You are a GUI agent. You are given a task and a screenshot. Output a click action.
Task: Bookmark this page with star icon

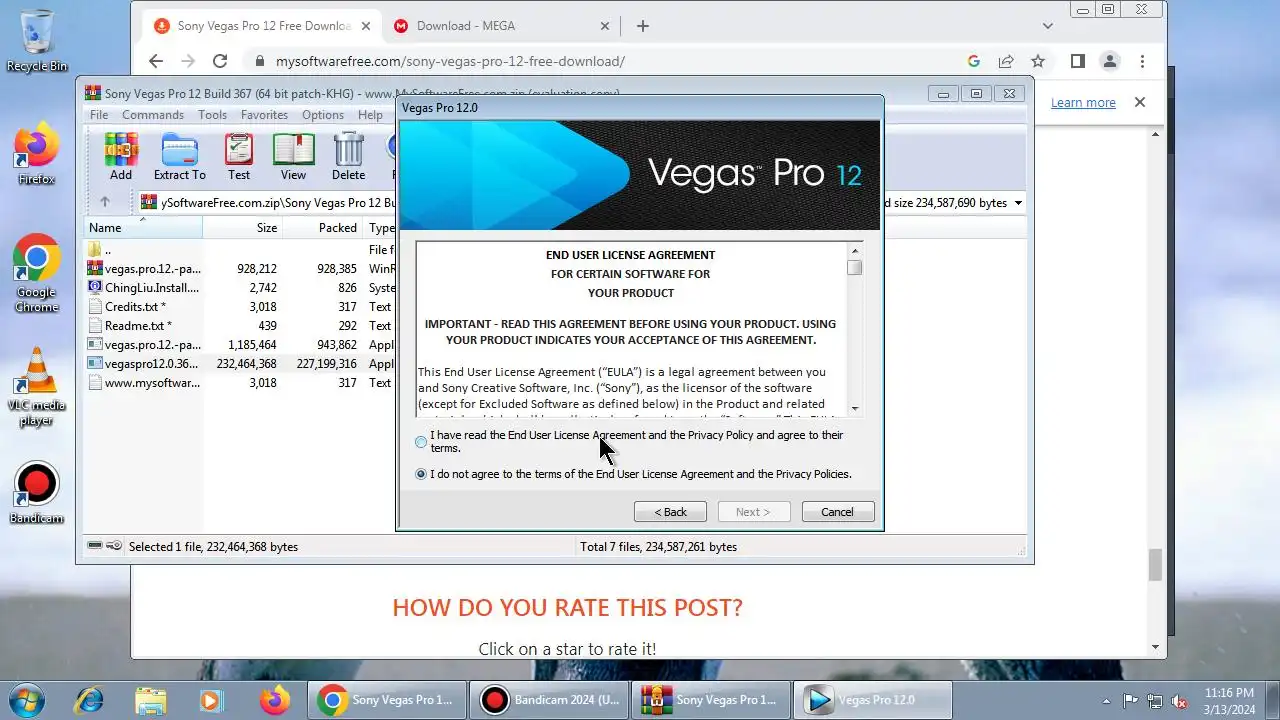1038,61
